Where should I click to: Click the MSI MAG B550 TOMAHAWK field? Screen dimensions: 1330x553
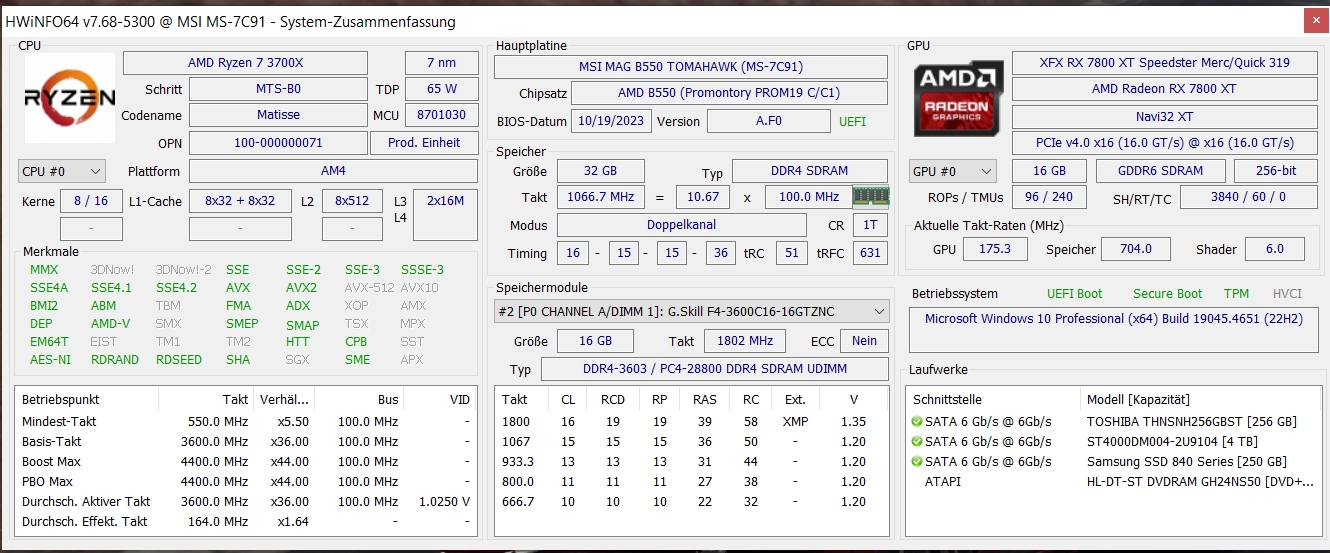click(x=691, y=67)
